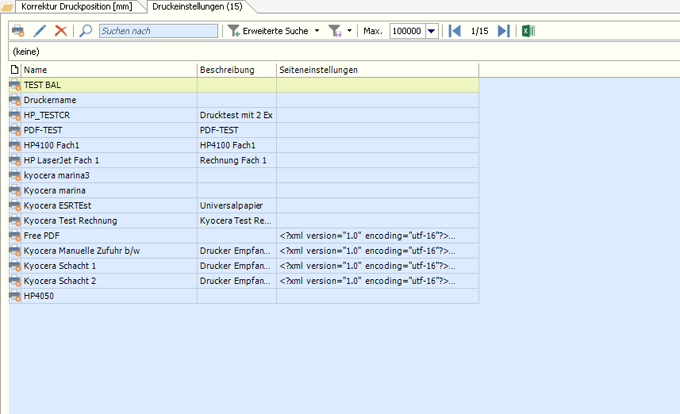
Task: Select Kyocera Manuelle Zufuhr b/w row
Action: (x=244, y=251)
